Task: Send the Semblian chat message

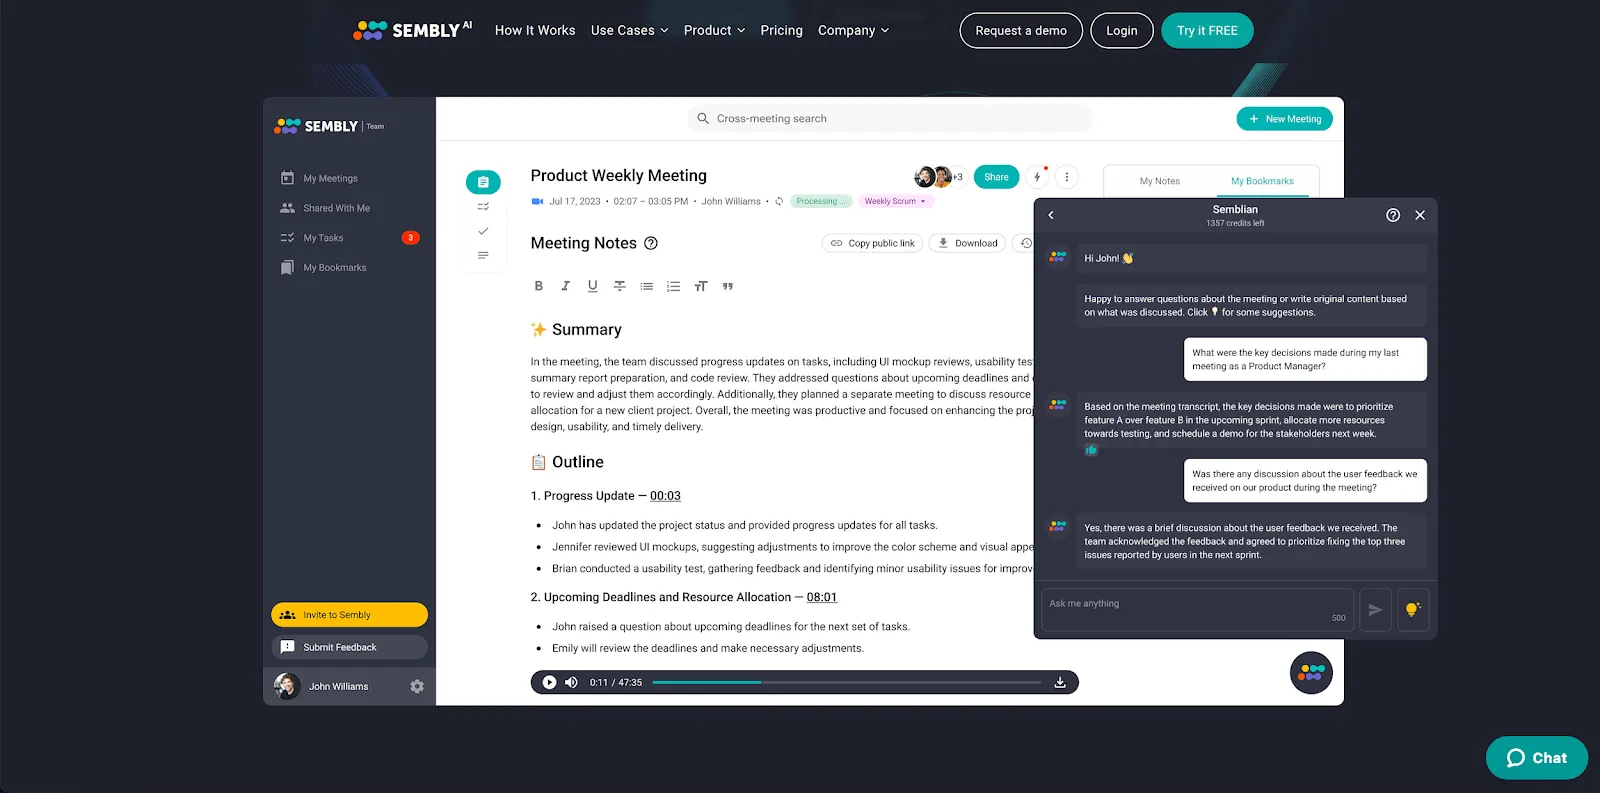Action: pyautogui.click(x=1376, y=609)
